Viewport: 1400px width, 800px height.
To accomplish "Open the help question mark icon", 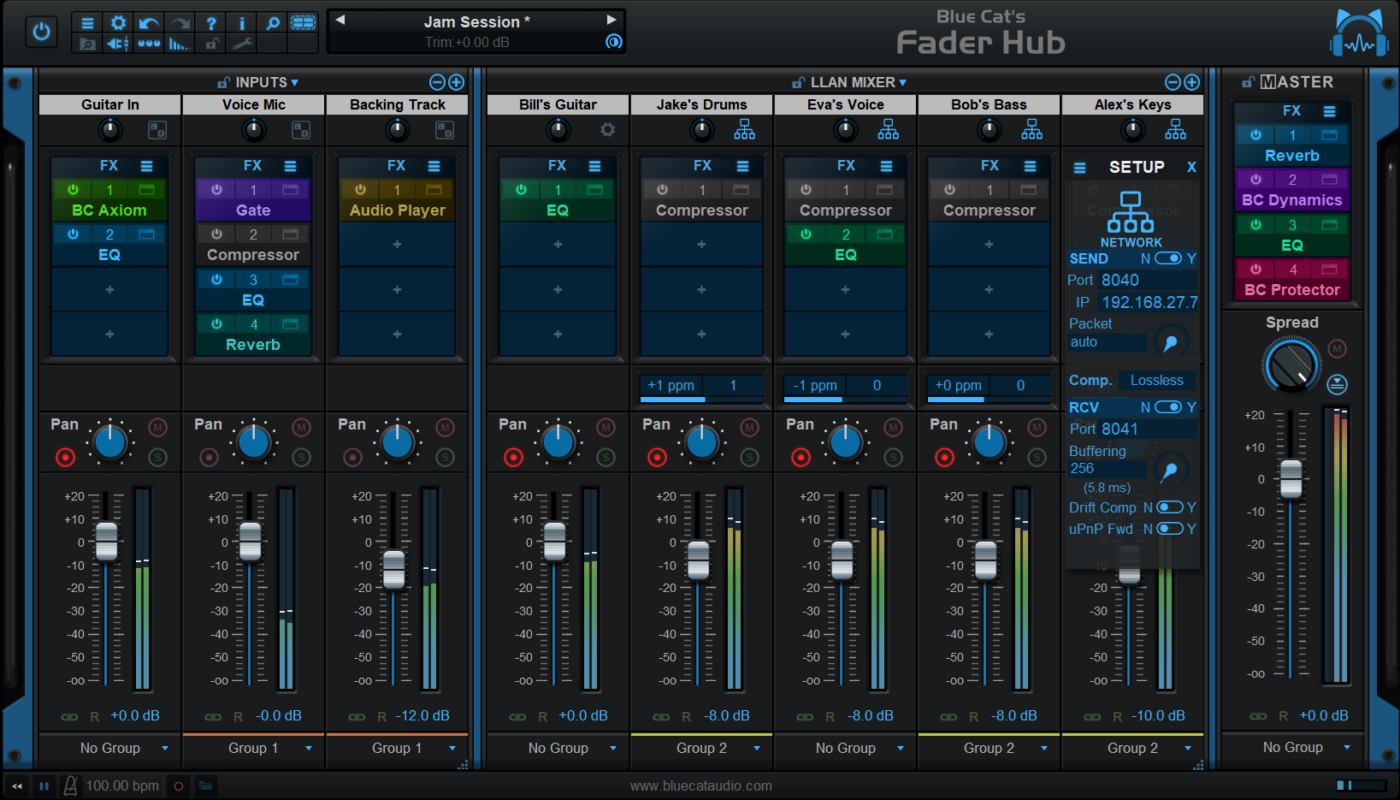I will (211, 23).
